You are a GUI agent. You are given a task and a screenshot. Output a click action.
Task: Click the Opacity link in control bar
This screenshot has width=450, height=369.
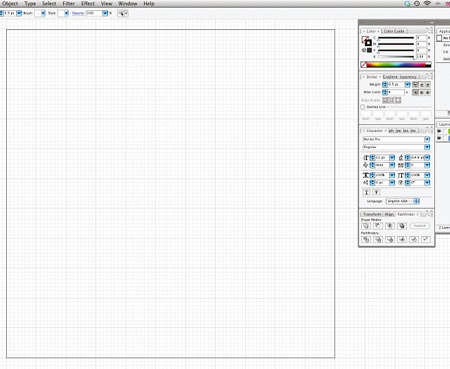click(78, 13)
